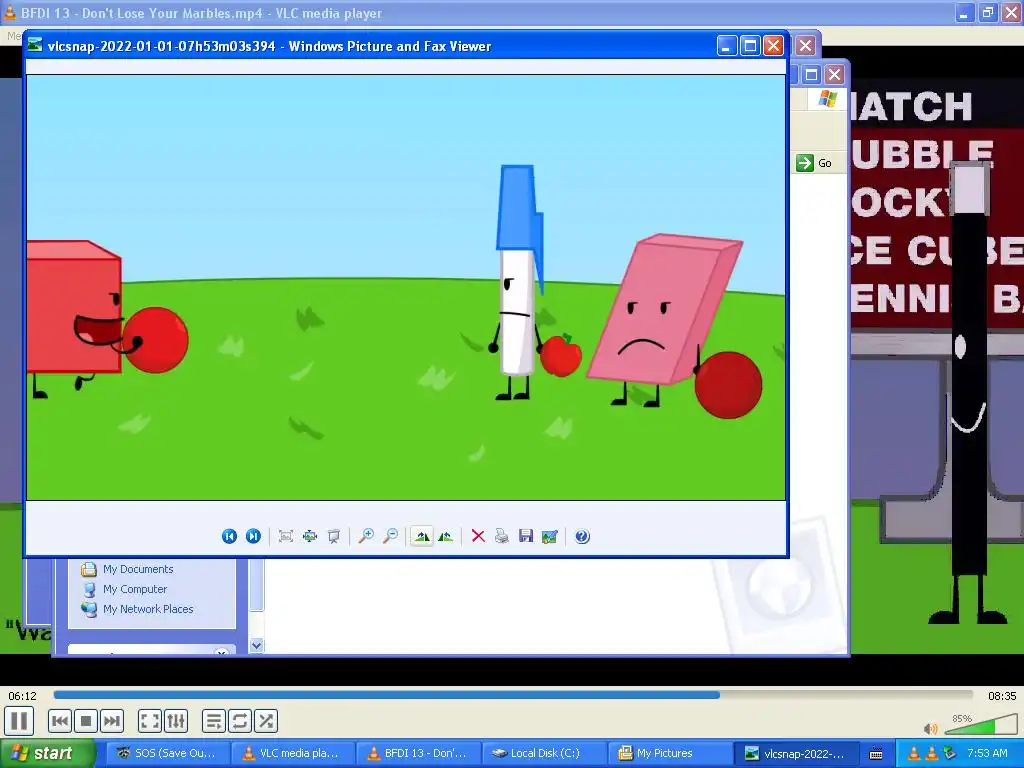Screen dimensions: 1024x768
Task: Restore down the VLC window
Action: (987, 12)
